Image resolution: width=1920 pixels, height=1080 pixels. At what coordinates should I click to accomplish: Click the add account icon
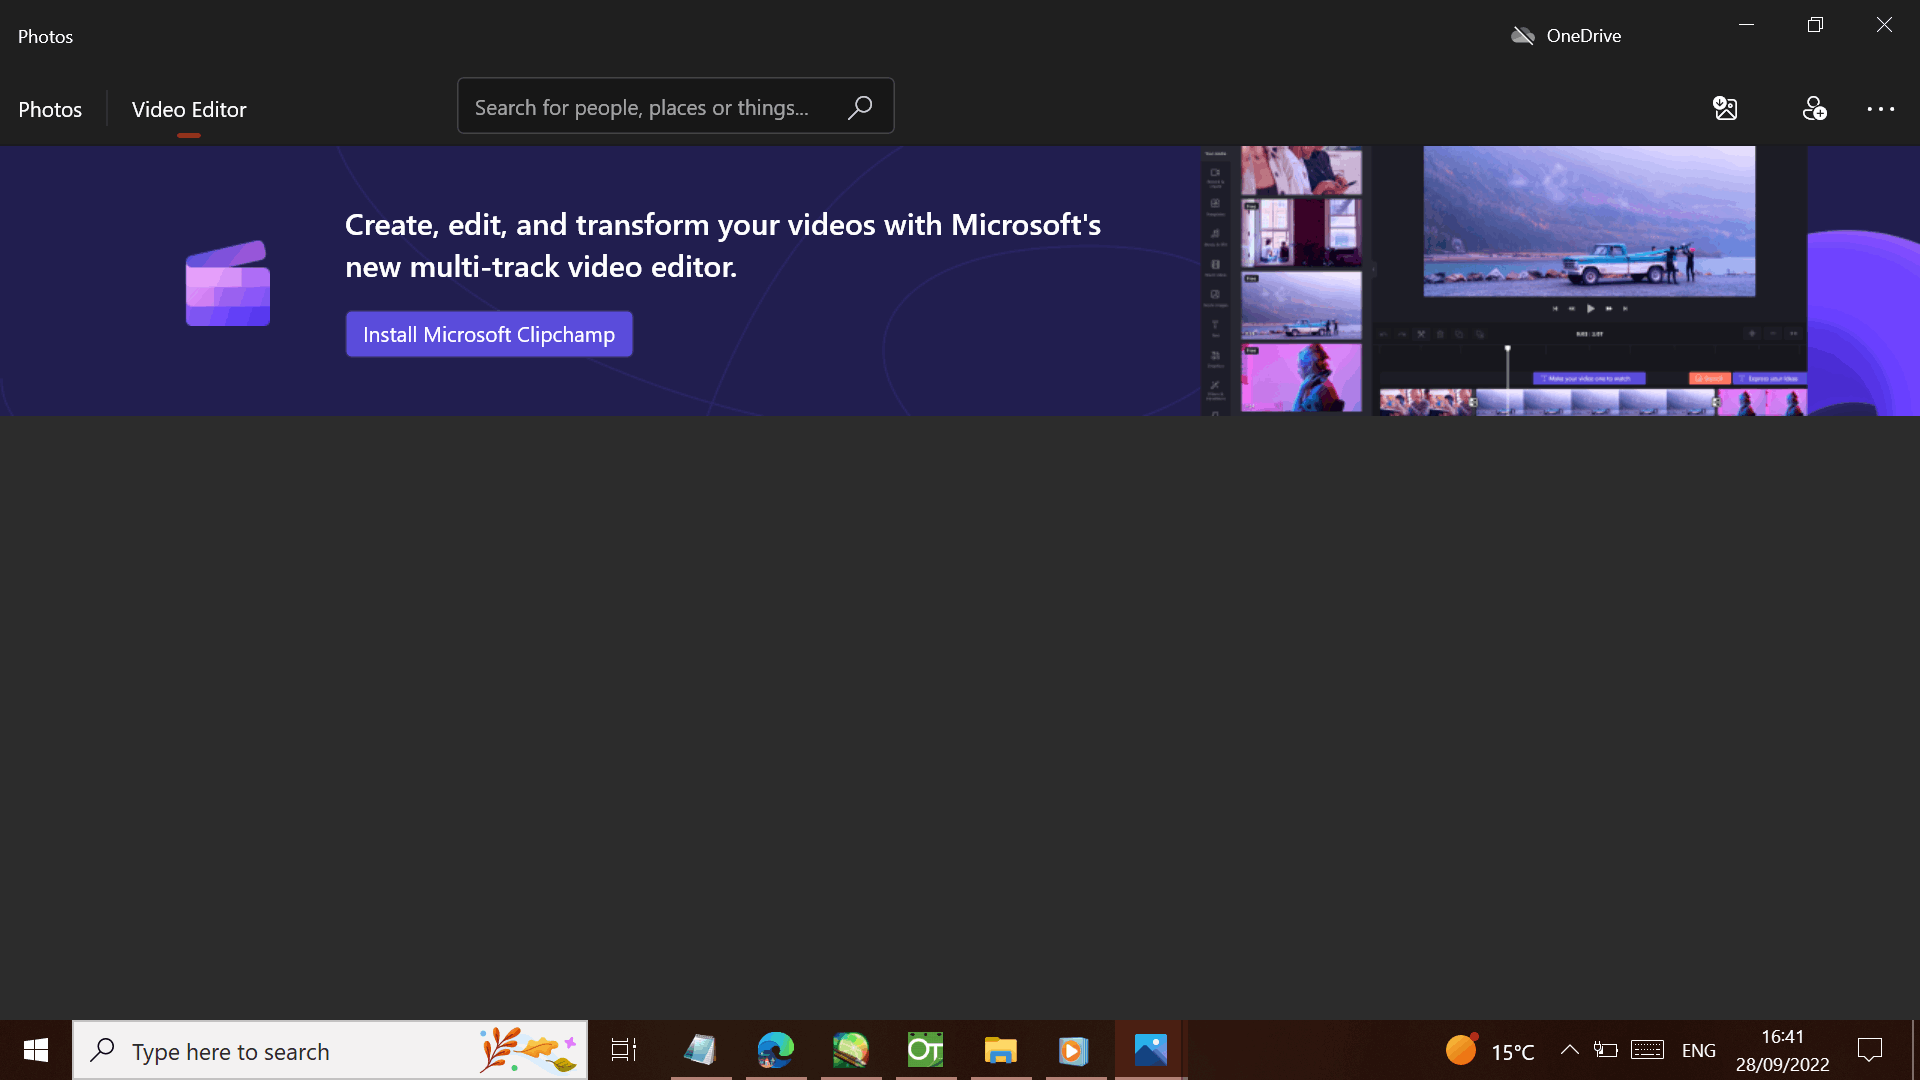pyautogui.click(x=1814, y=108)
